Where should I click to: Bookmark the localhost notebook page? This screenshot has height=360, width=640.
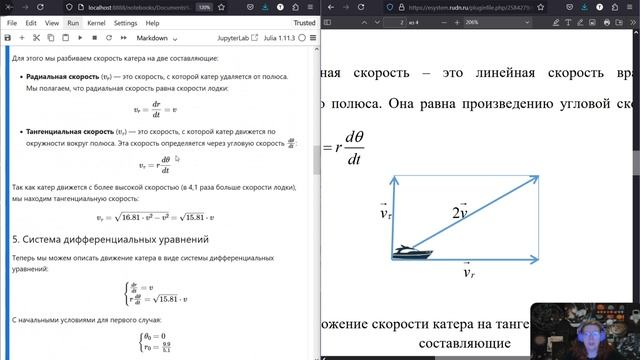(221, 7)
